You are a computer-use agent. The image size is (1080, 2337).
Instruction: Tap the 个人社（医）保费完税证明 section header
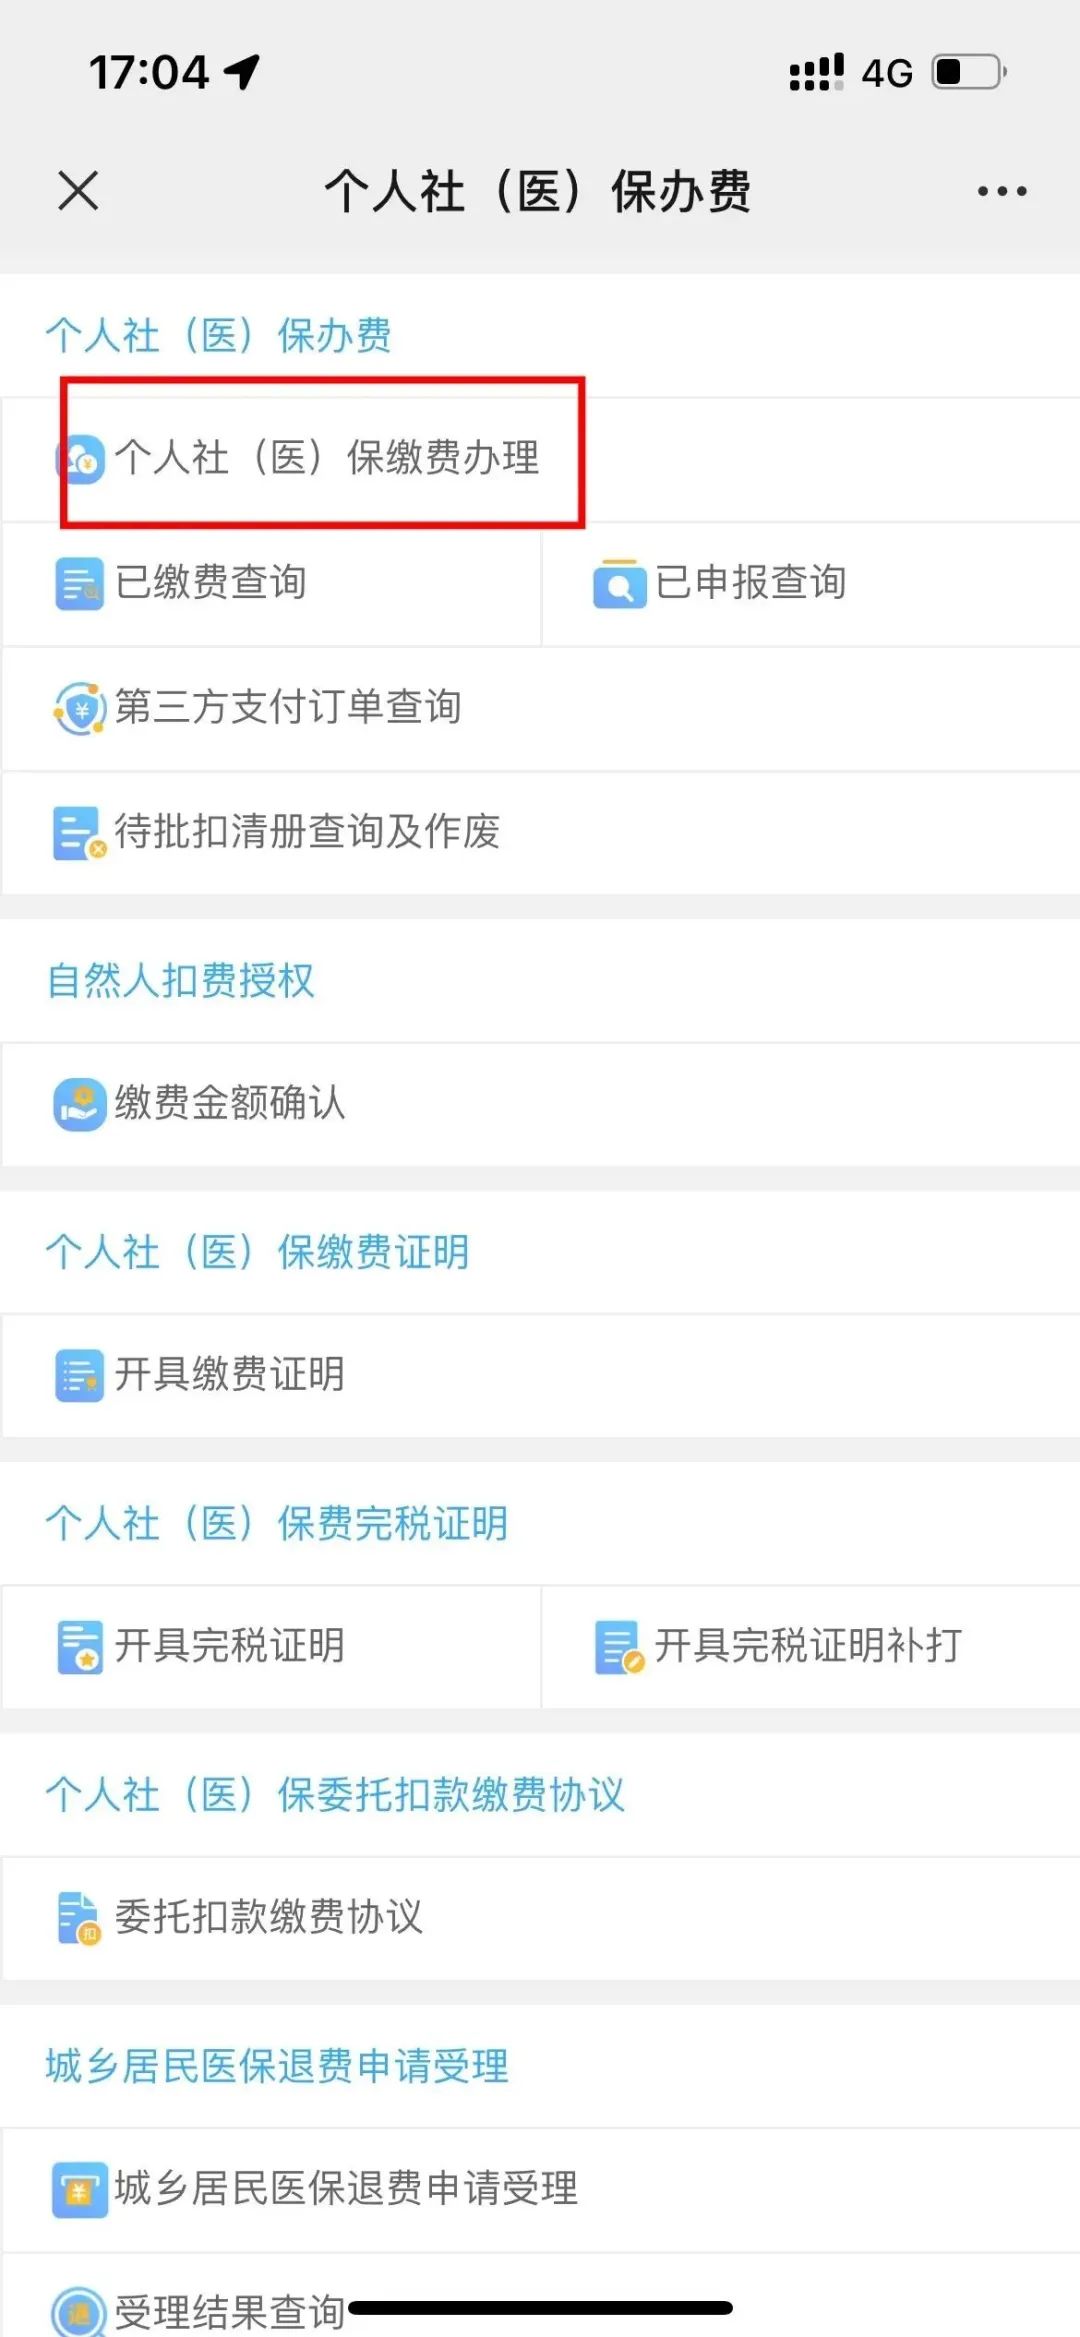click(277, 1524)
